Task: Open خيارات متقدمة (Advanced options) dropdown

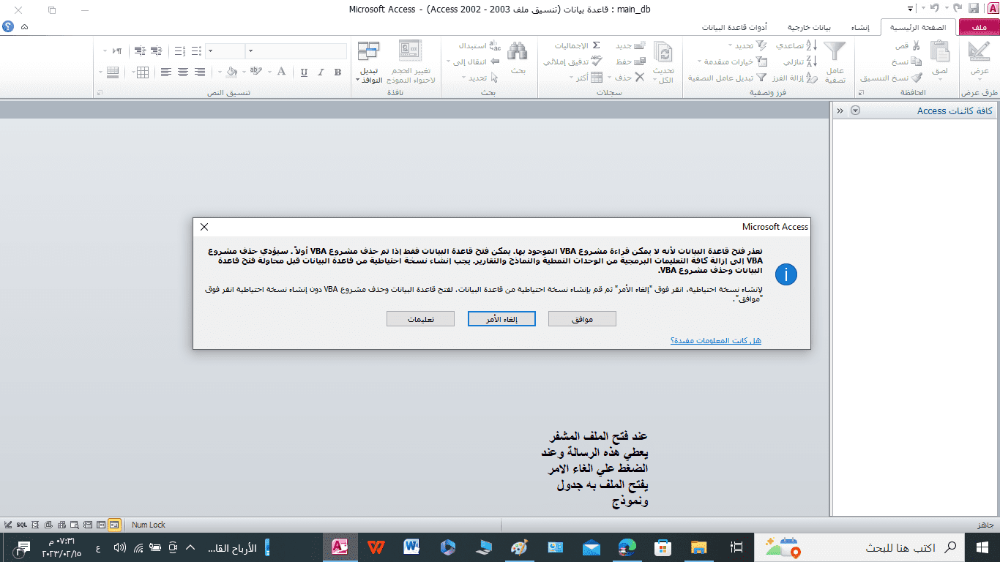Action: click(x=732, y=62)
